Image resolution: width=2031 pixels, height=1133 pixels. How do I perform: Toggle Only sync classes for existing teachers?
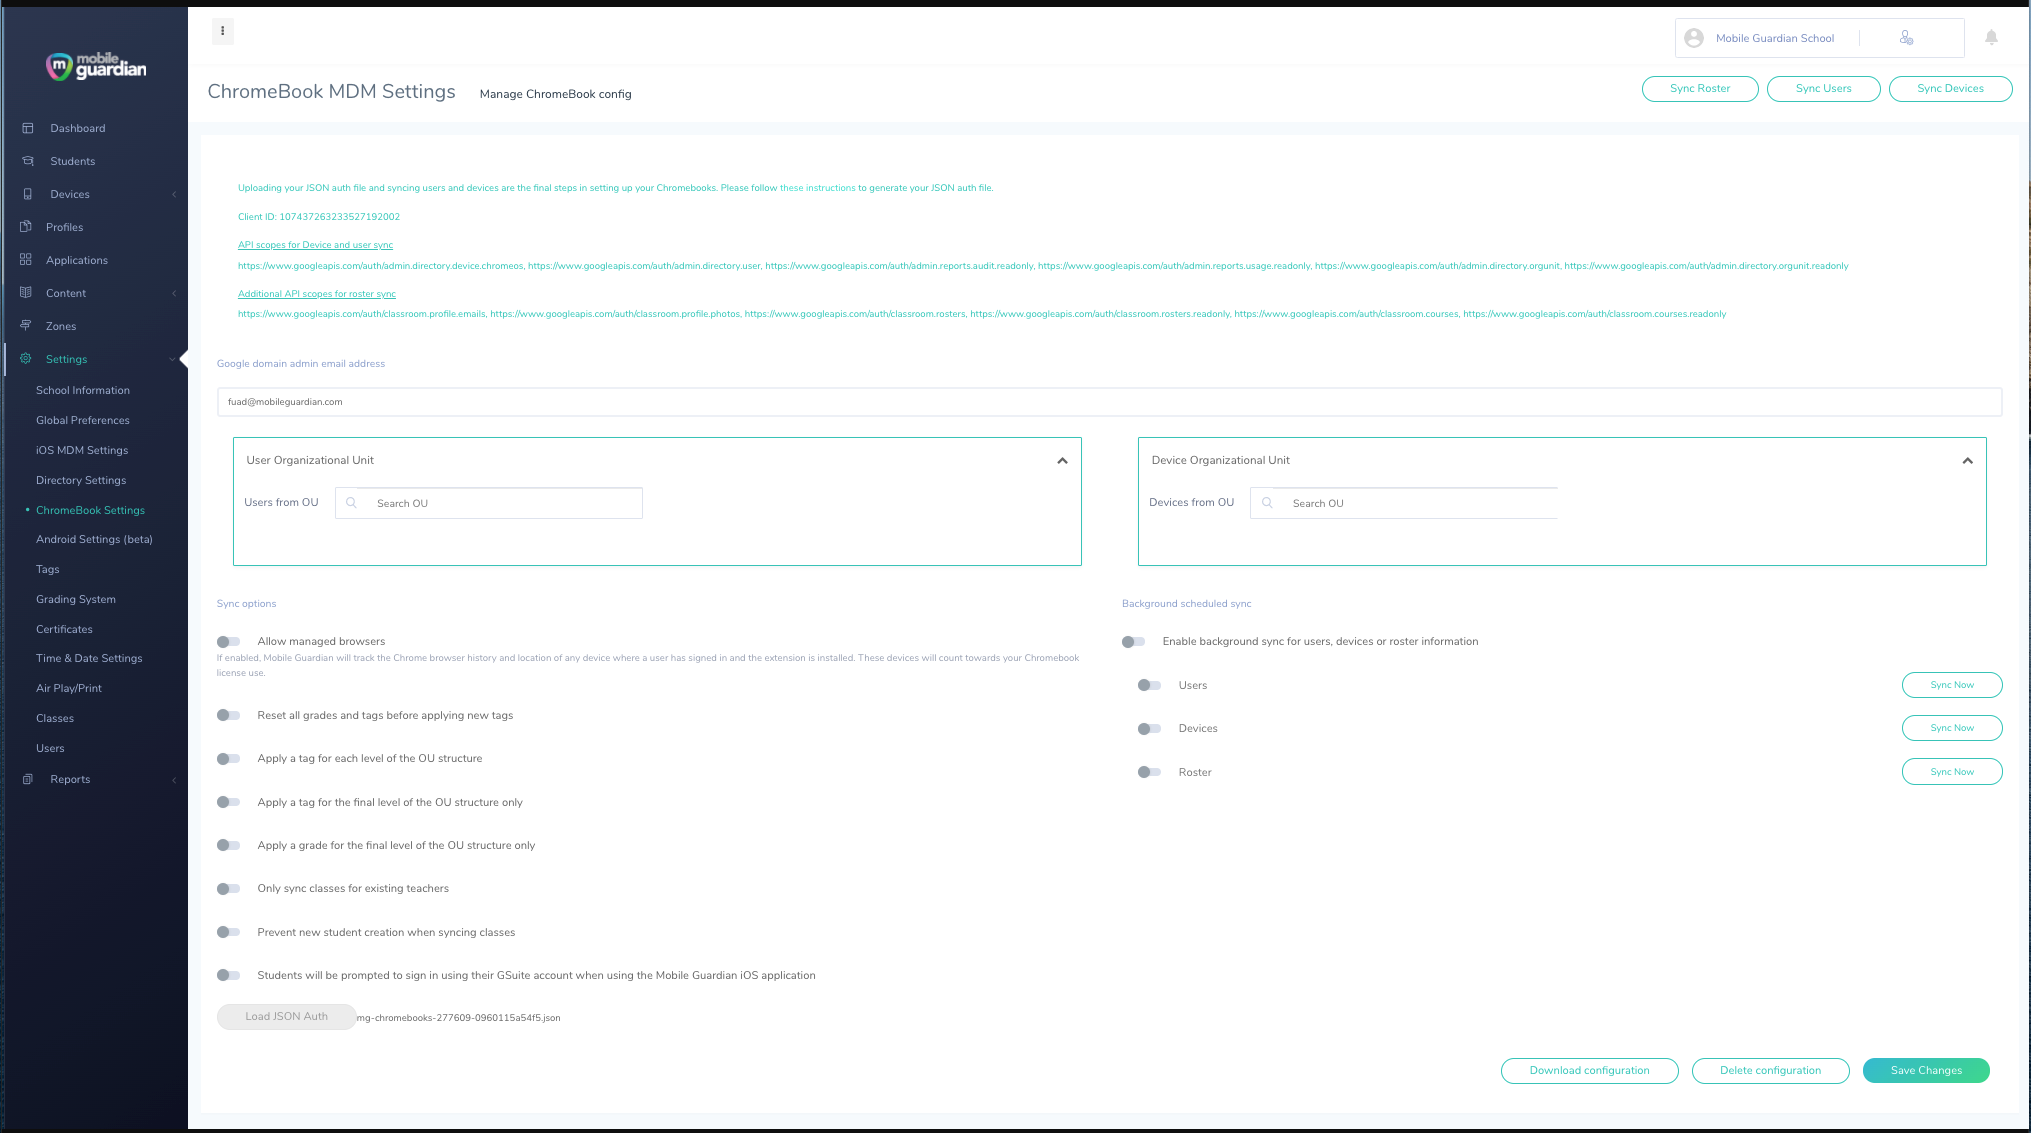pyautogui.click(x=228, y=889)
